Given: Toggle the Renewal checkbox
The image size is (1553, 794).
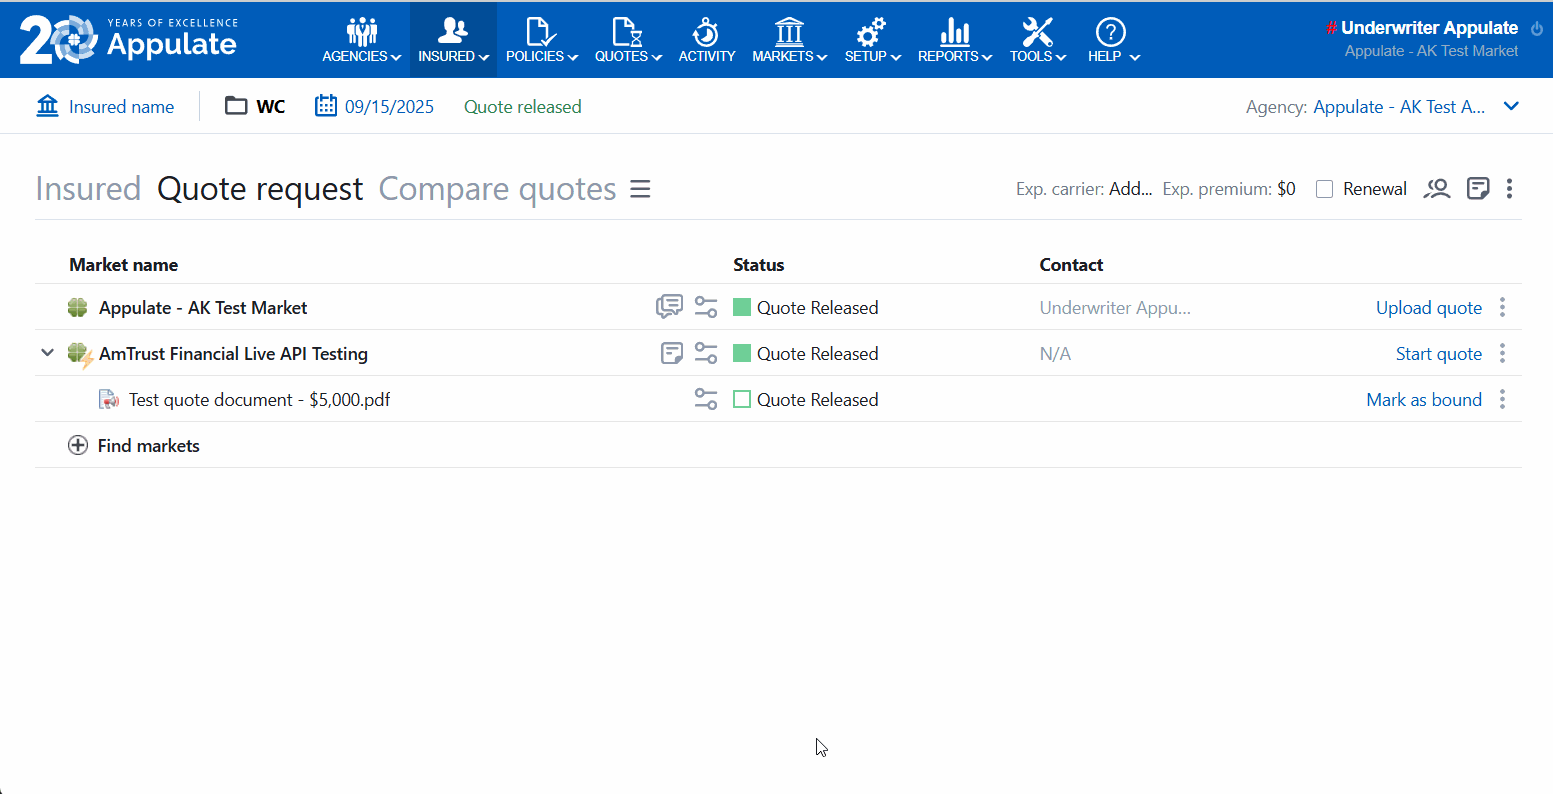Looking at the screenshot, I should [x=1325, y=189].
